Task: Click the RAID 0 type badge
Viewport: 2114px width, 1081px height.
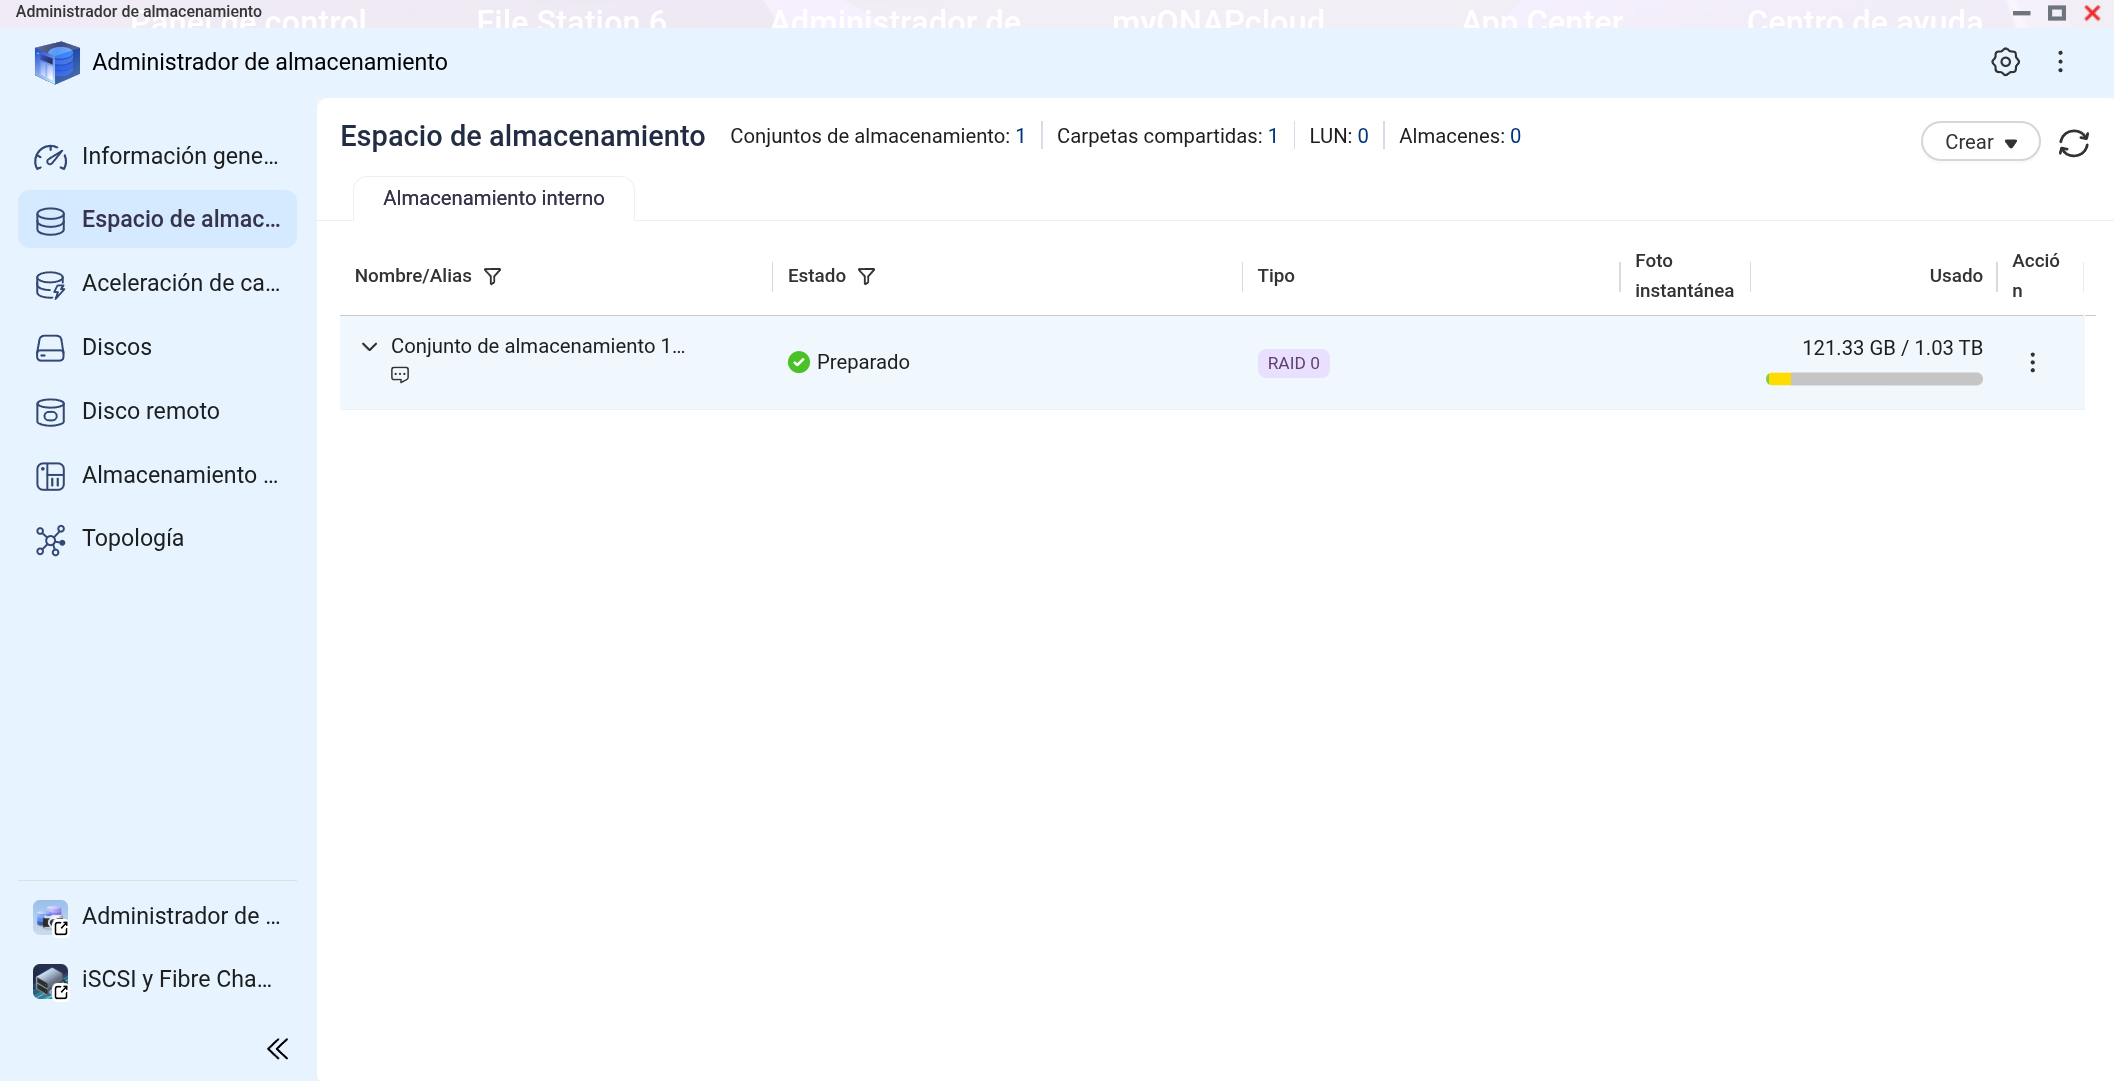Action: [1292, 363]
